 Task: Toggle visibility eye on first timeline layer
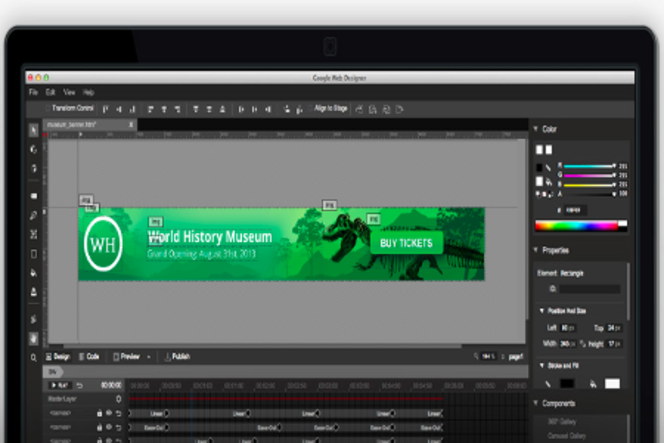108,413
